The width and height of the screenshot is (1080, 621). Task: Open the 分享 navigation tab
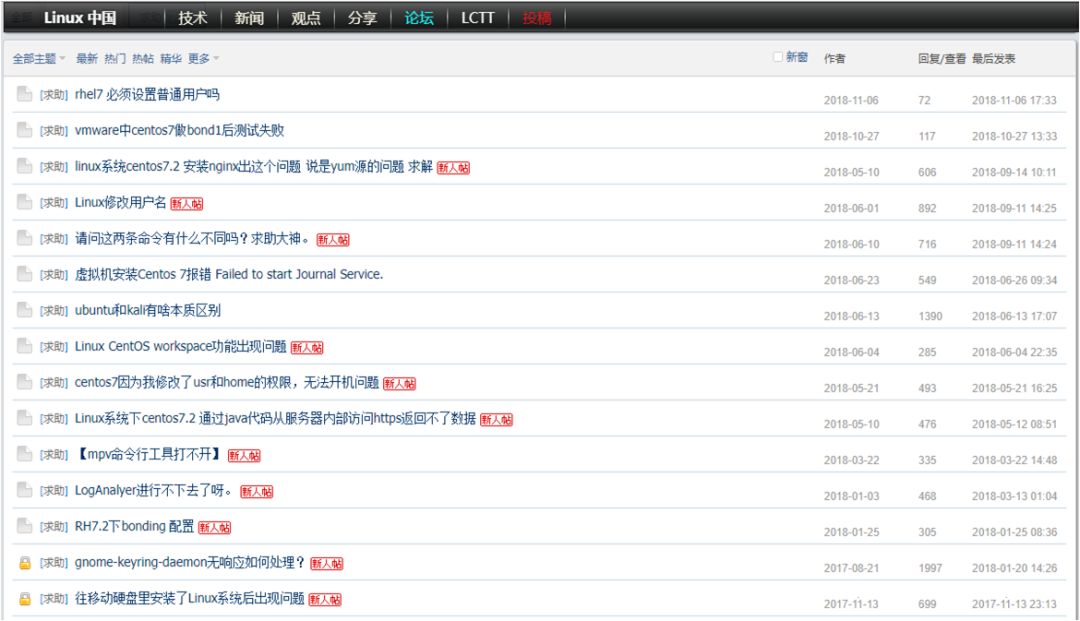click(x=362, y=18)
